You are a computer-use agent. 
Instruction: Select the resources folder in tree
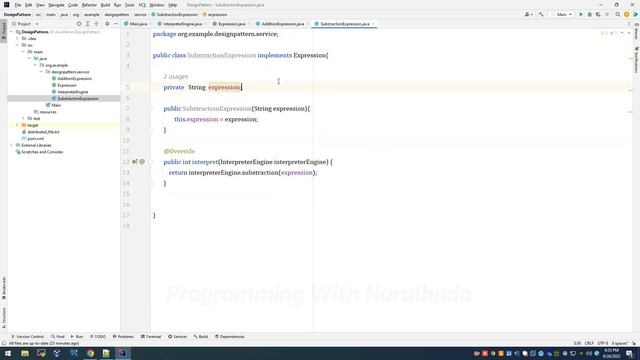click(x=48, y=112)
